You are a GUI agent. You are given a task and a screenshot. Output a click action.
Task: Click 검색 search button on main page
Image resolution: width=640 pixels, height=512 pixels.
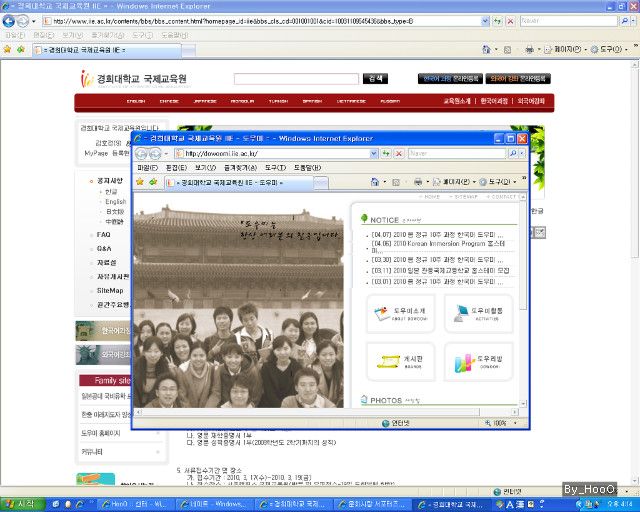375,78
